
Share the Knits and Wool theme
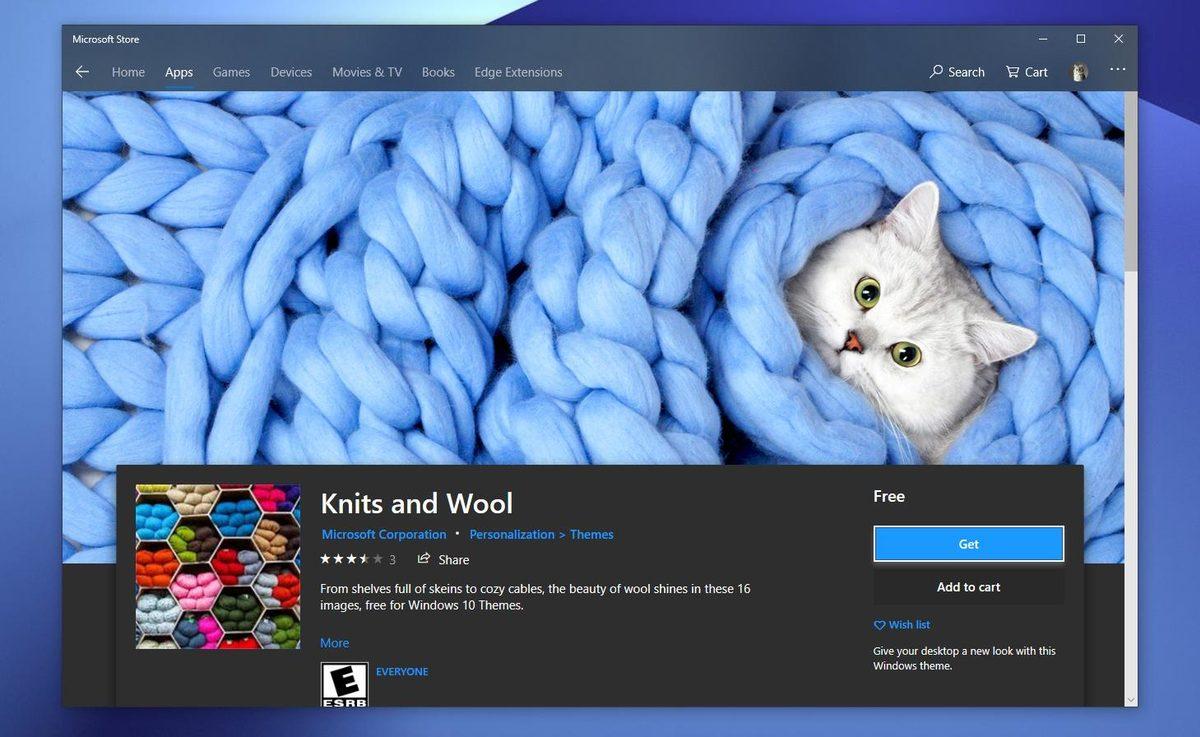tap(443, 560)
